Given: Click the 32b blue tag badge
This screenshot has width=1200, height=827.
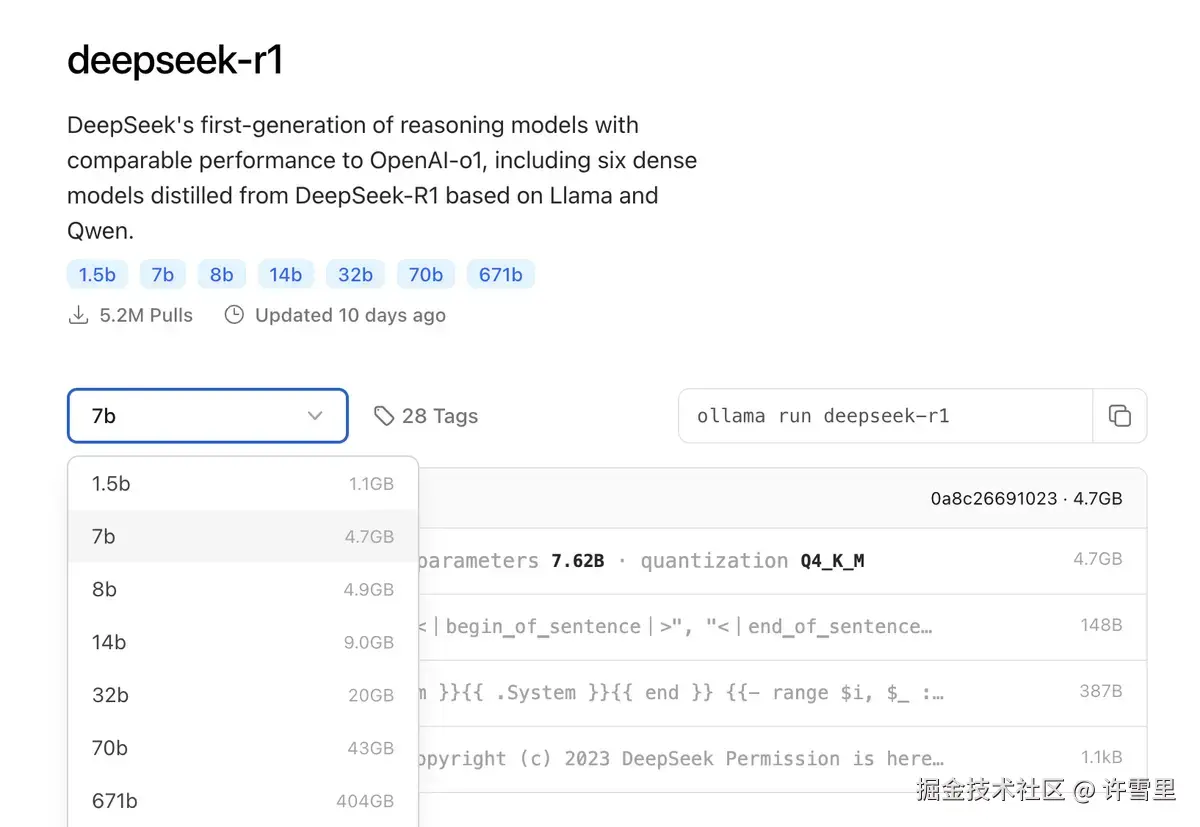Looking at the screenshot, I should pos(355,274).
